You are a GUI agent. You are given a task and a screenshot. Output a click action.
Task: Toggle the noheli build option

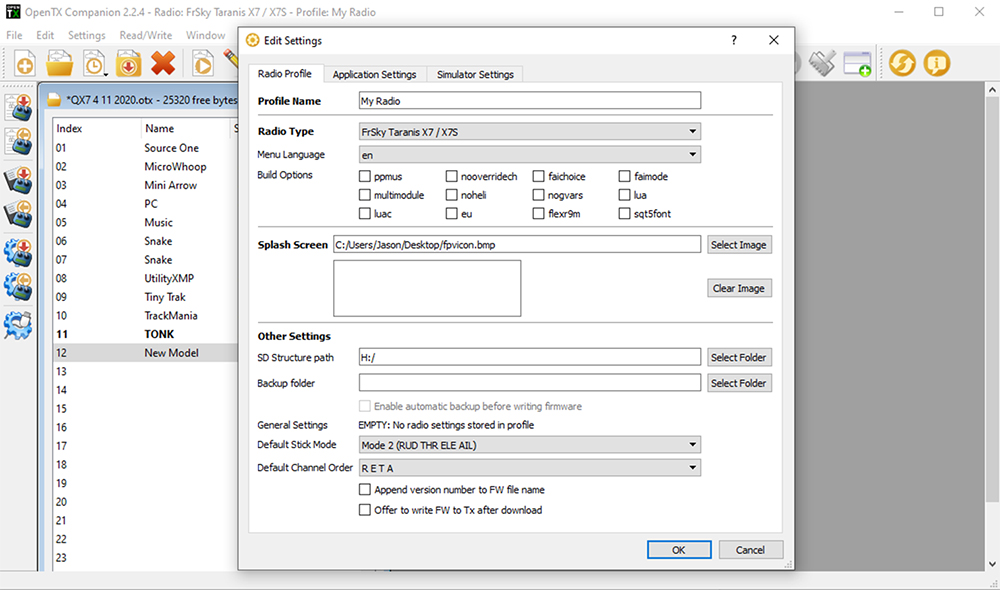(452, 195)
